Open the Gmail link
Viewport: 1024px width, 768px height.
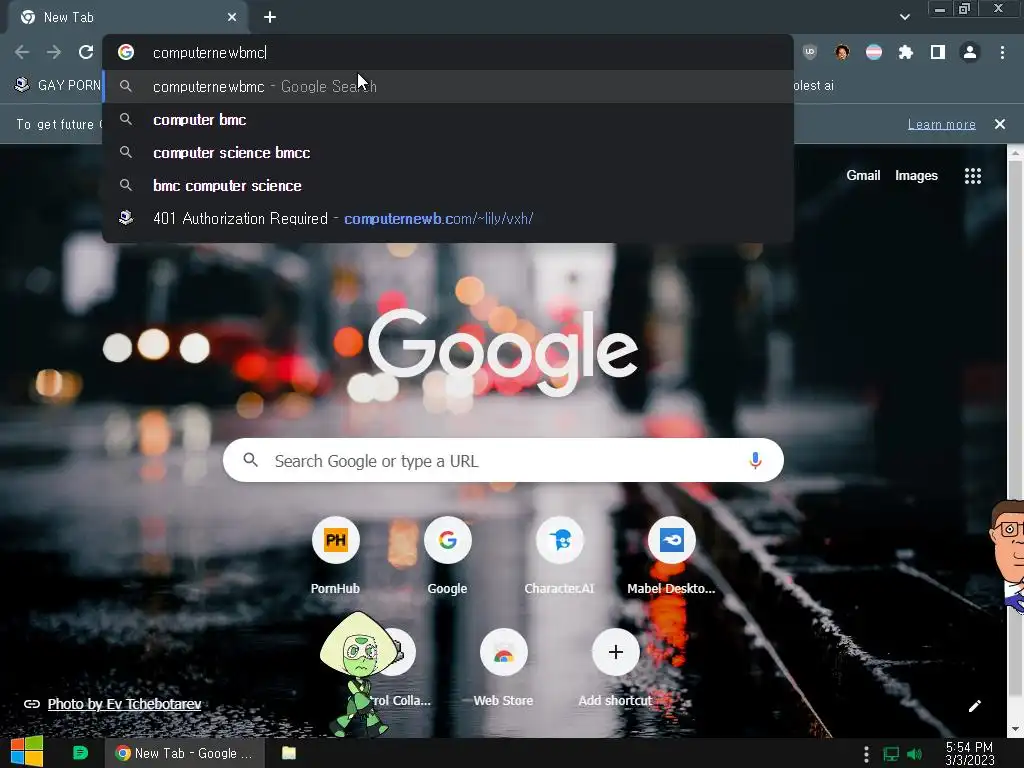pos(863,175)
